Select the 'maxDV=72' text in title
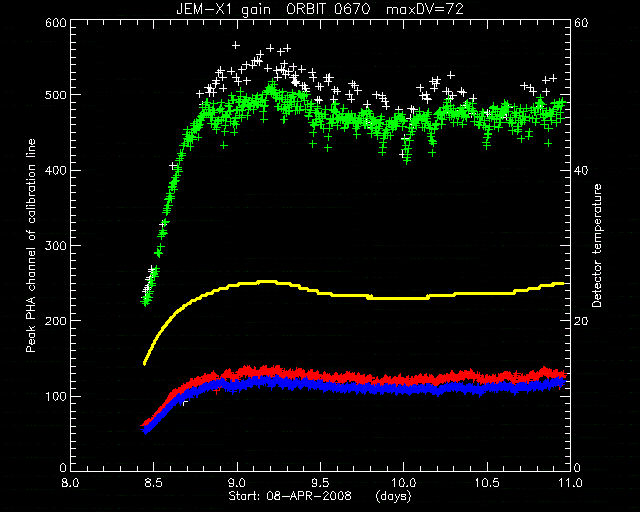The image size is (640, 512). tap(425, 9)
